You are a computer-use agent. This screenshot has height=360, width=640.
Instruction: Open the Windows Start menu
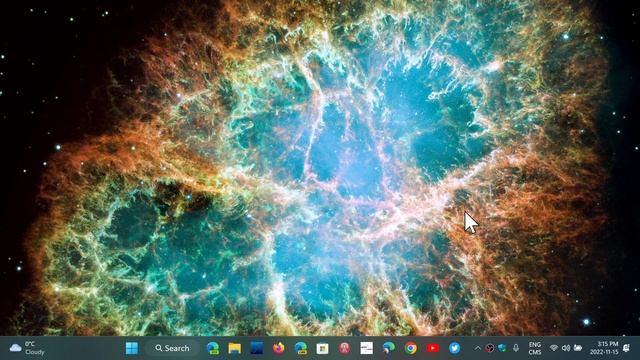click(x=131, y=348)
